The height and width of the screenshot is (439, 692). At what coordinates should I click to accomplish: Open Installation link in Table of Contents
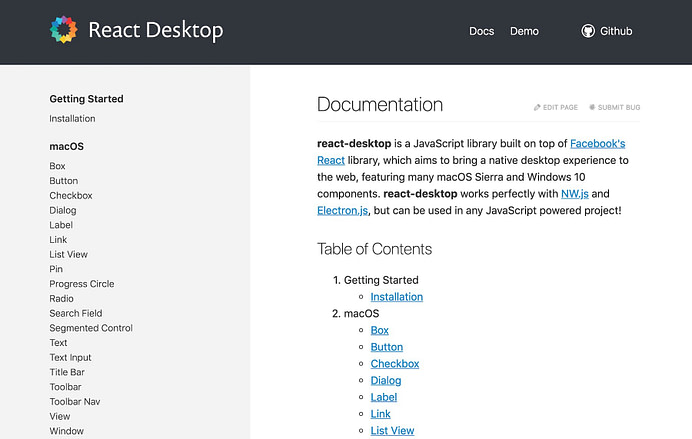click(397, 297)
